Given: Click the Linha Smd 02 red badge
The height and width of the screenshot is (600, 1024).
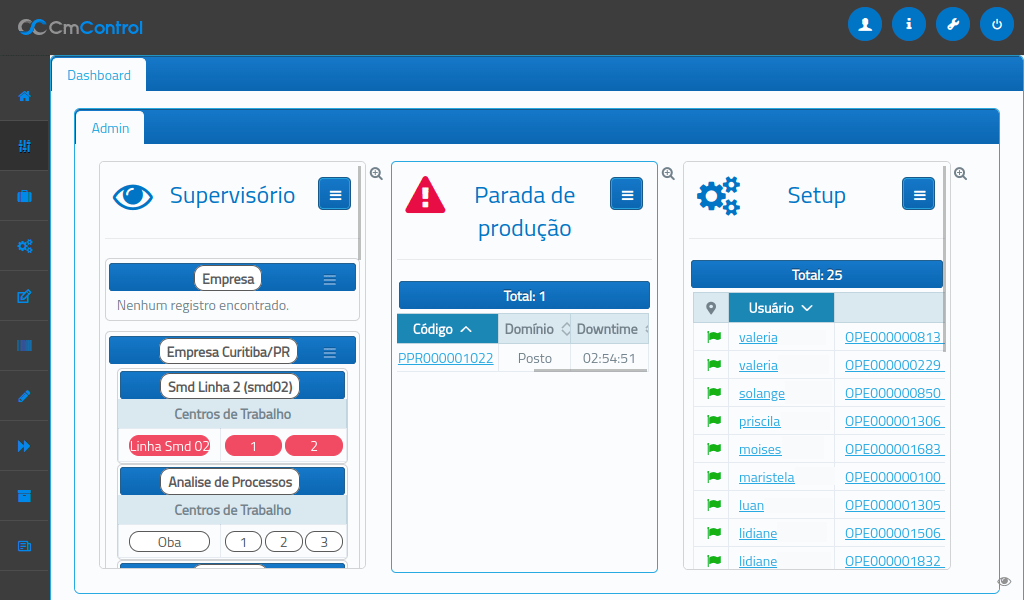Looking at the screenshot, I should pyautogui.click(x=169, y=446).
